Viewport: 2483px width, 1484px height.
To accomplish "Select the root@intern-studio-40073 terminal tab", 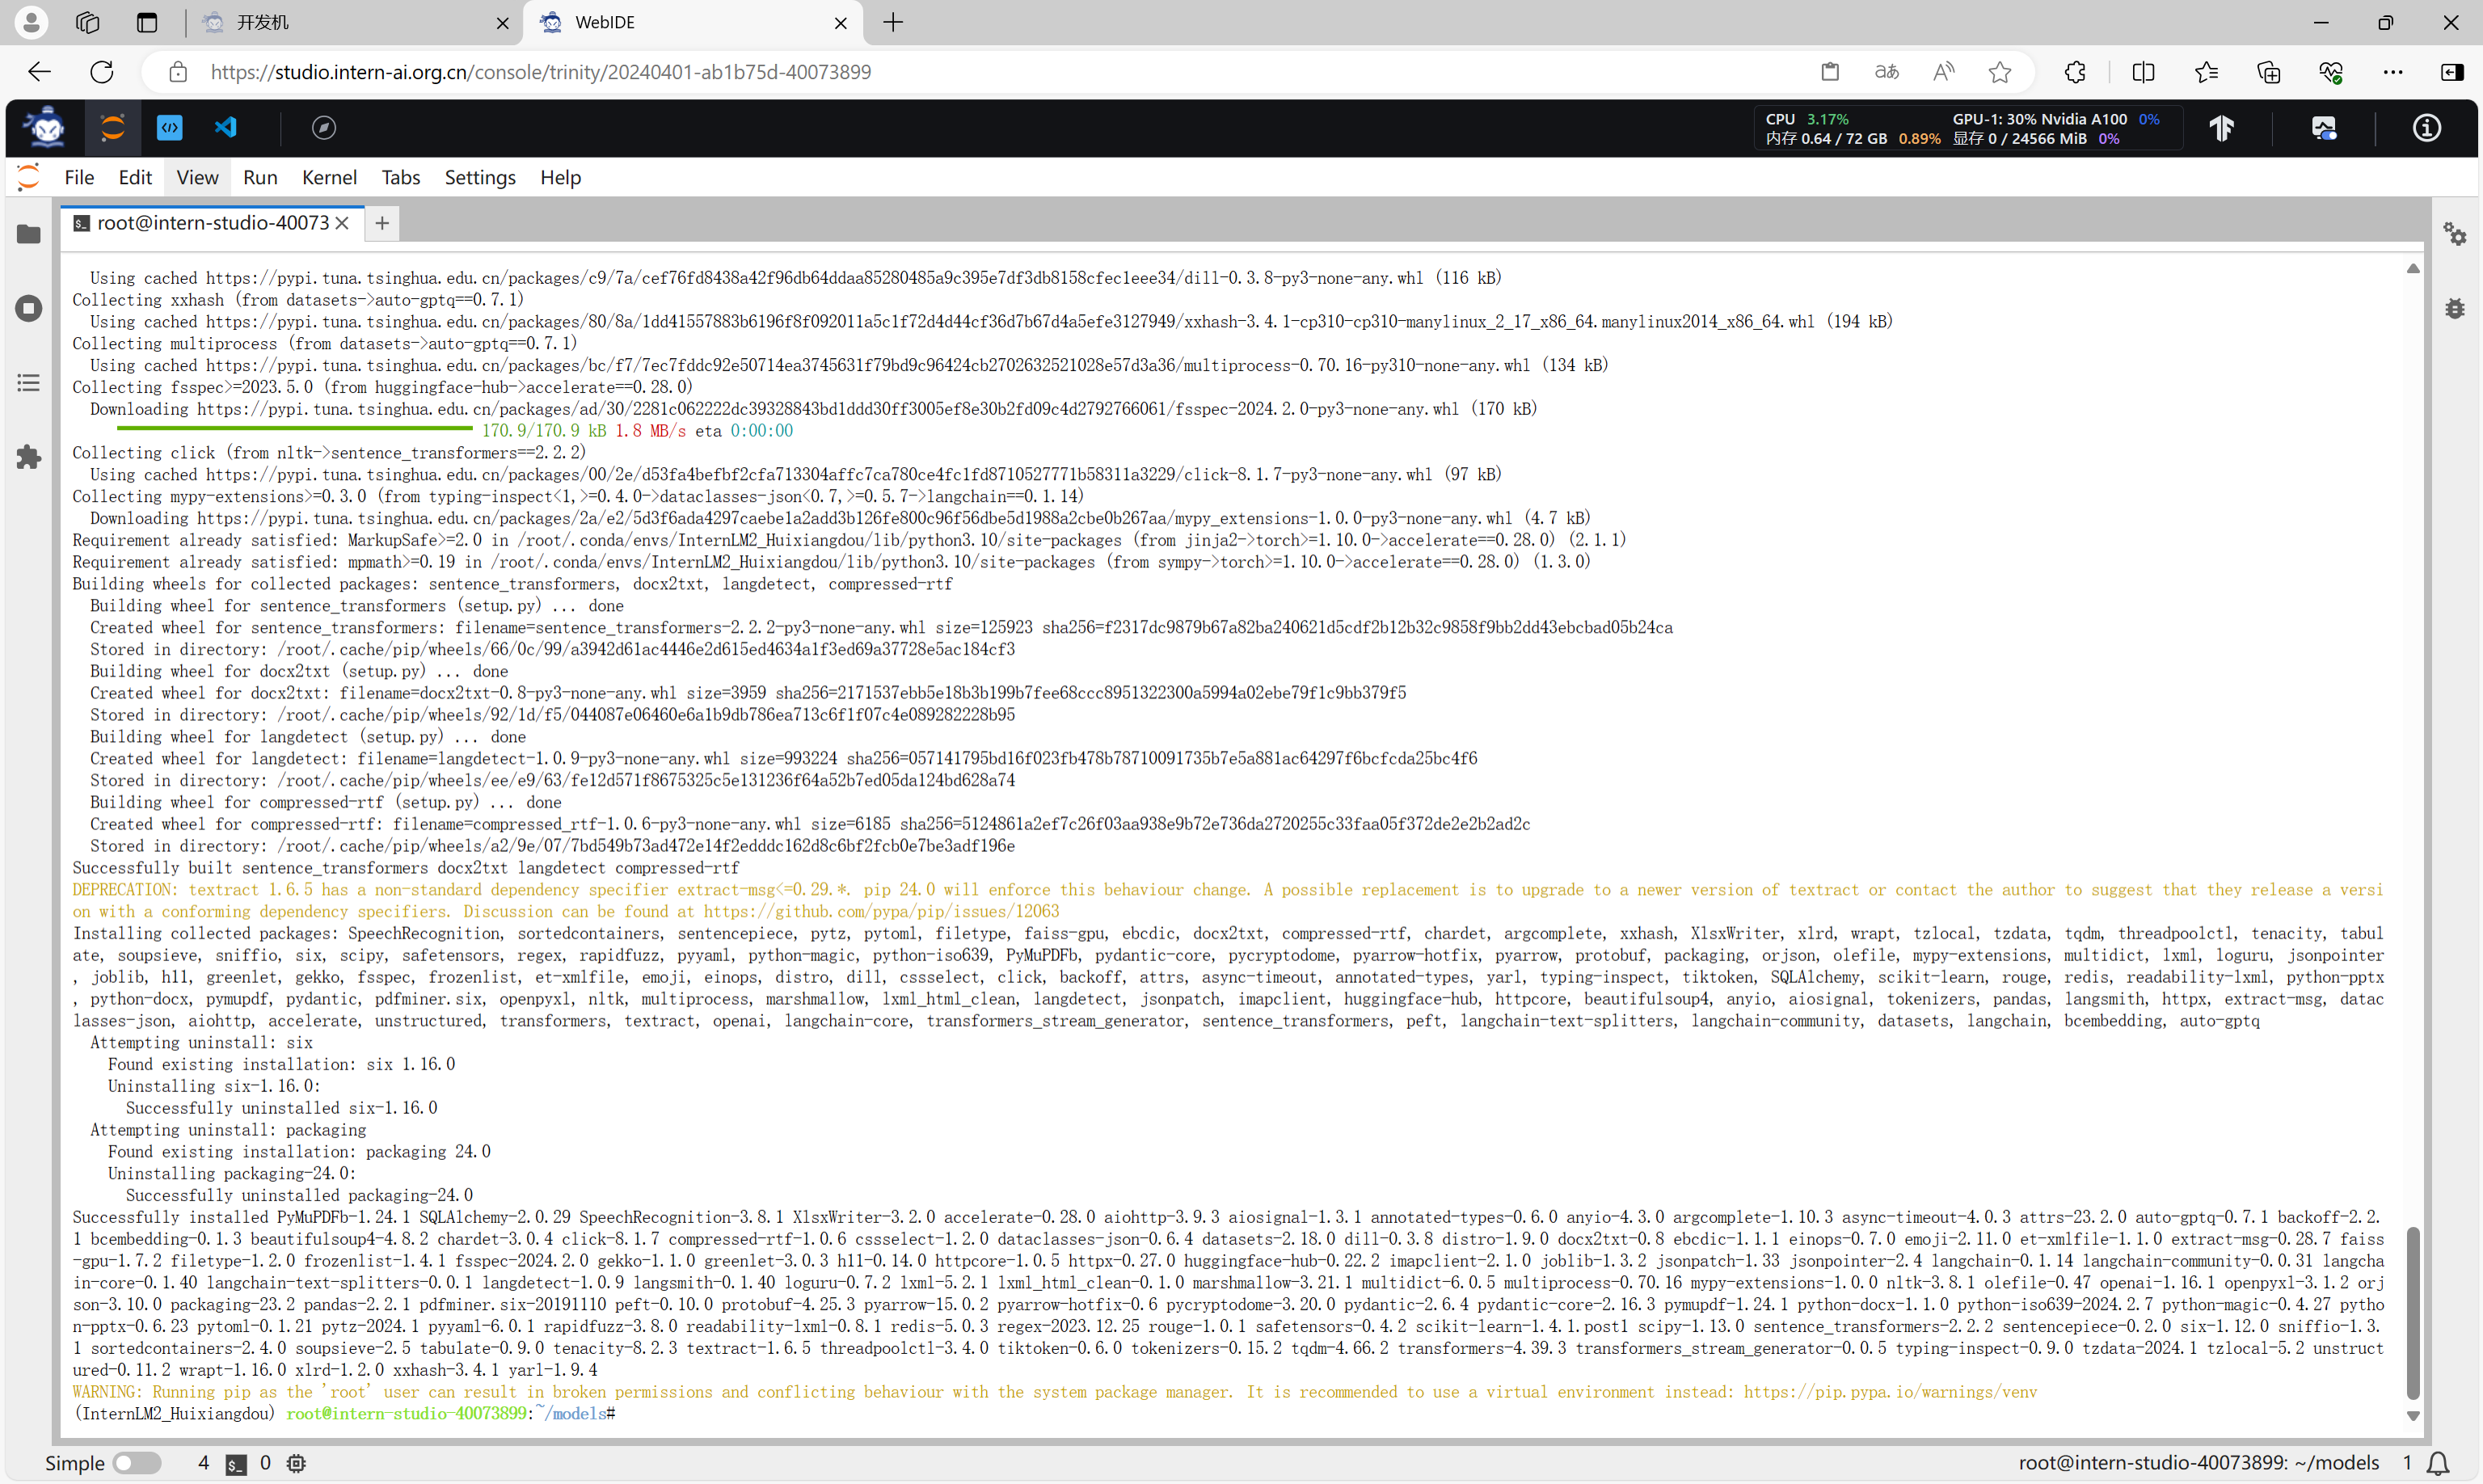I will tap(212, 223).
